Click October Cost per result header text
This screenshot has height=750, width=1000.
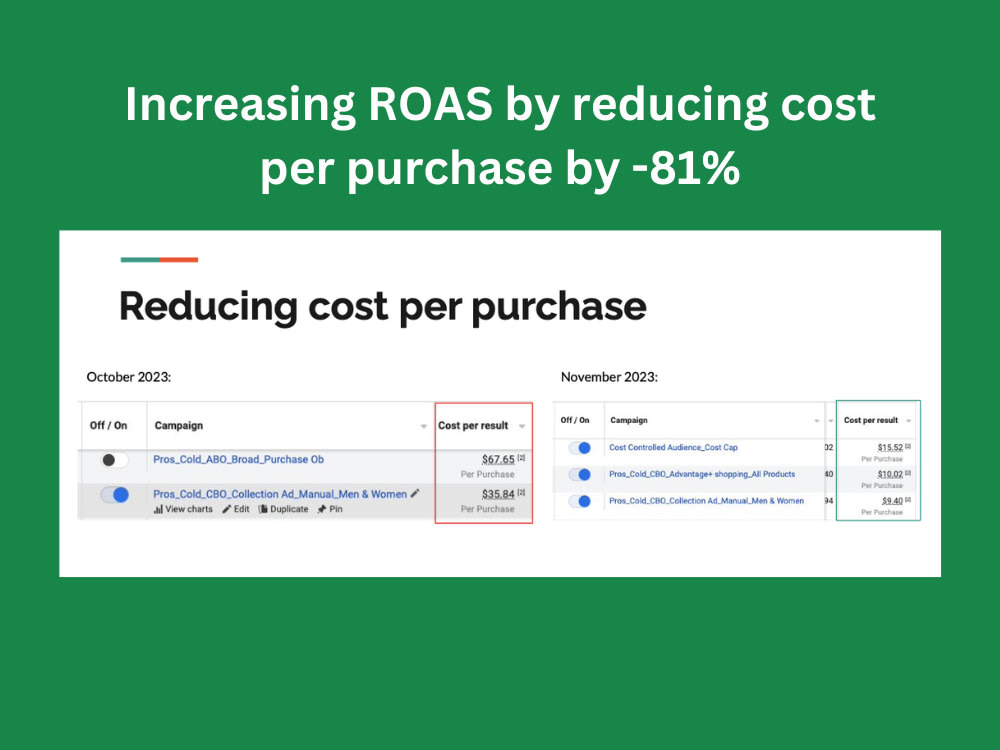pos(473,425)
